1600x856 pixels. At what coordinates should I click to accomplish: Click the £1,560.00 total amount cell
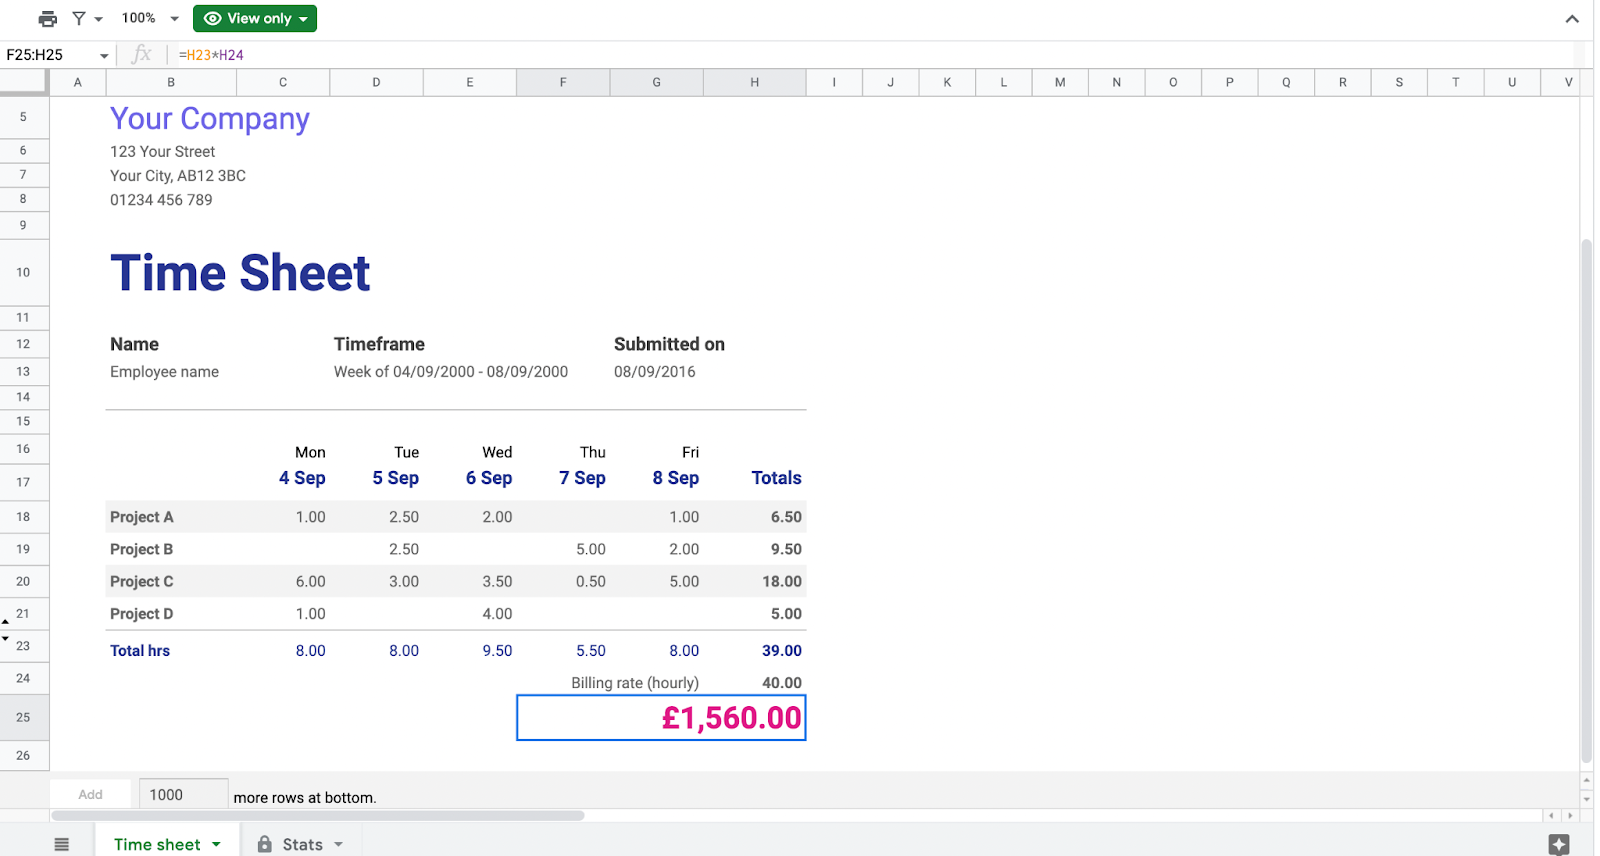661,718
